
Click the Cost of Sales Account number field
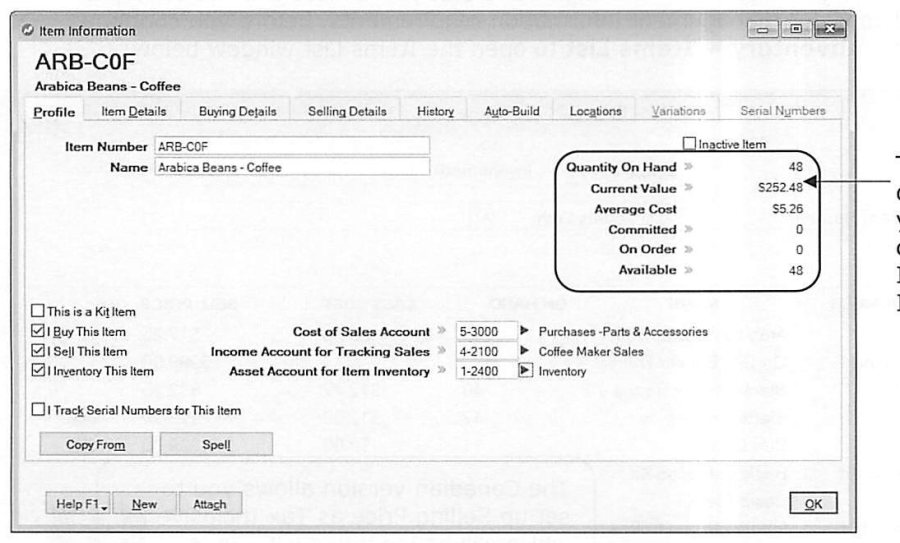pos(486,331)
